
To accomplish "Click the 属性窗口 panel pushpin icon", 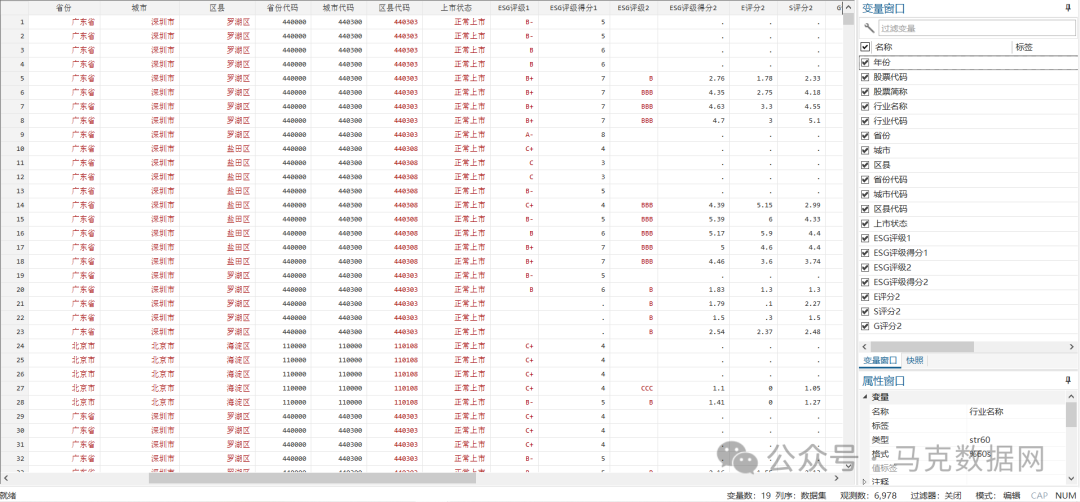I will click(x=1068, y=380).
